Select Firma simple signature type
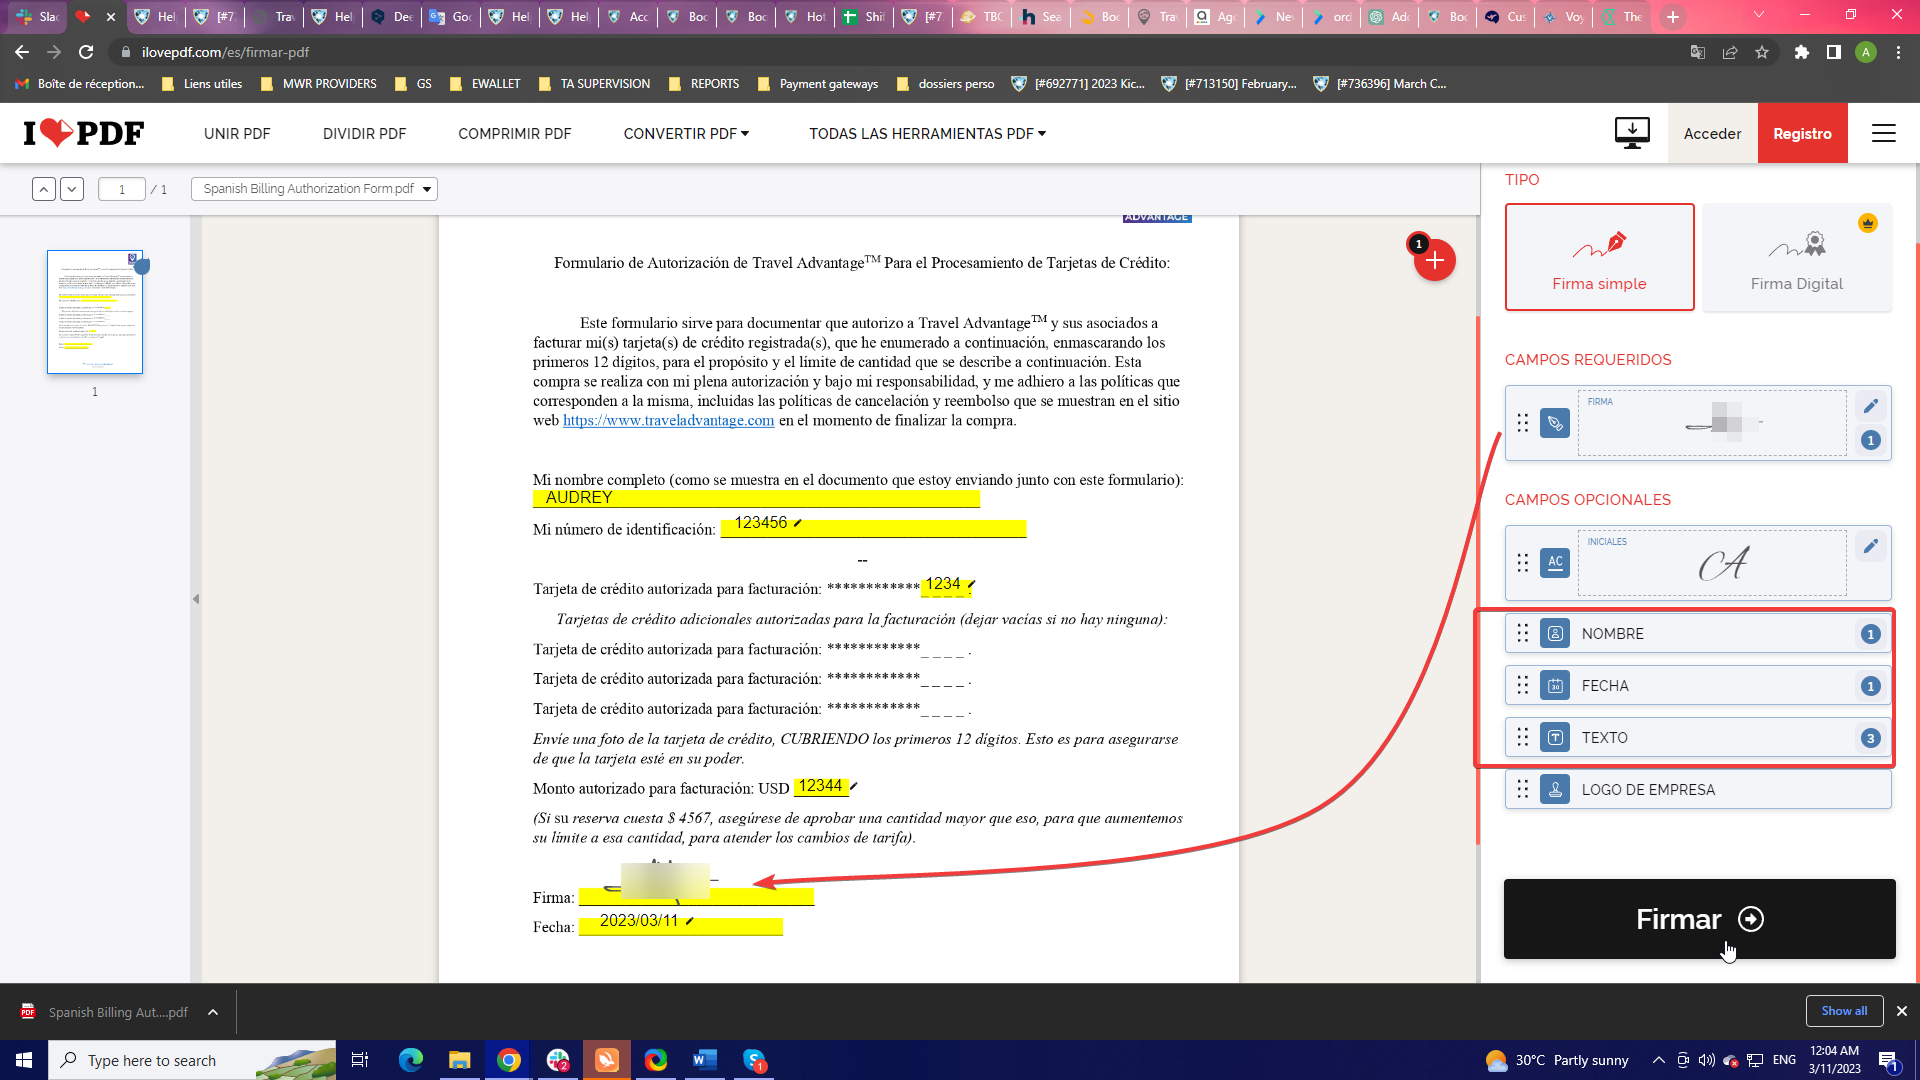Screen dimensions: 1920x1080 point(1599,257)
